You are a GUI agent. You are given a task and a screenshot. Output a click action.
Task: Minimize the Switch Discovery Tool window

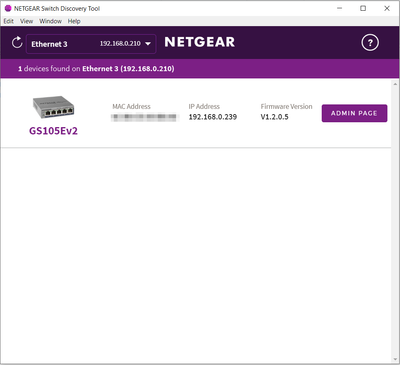coord(340,8)
